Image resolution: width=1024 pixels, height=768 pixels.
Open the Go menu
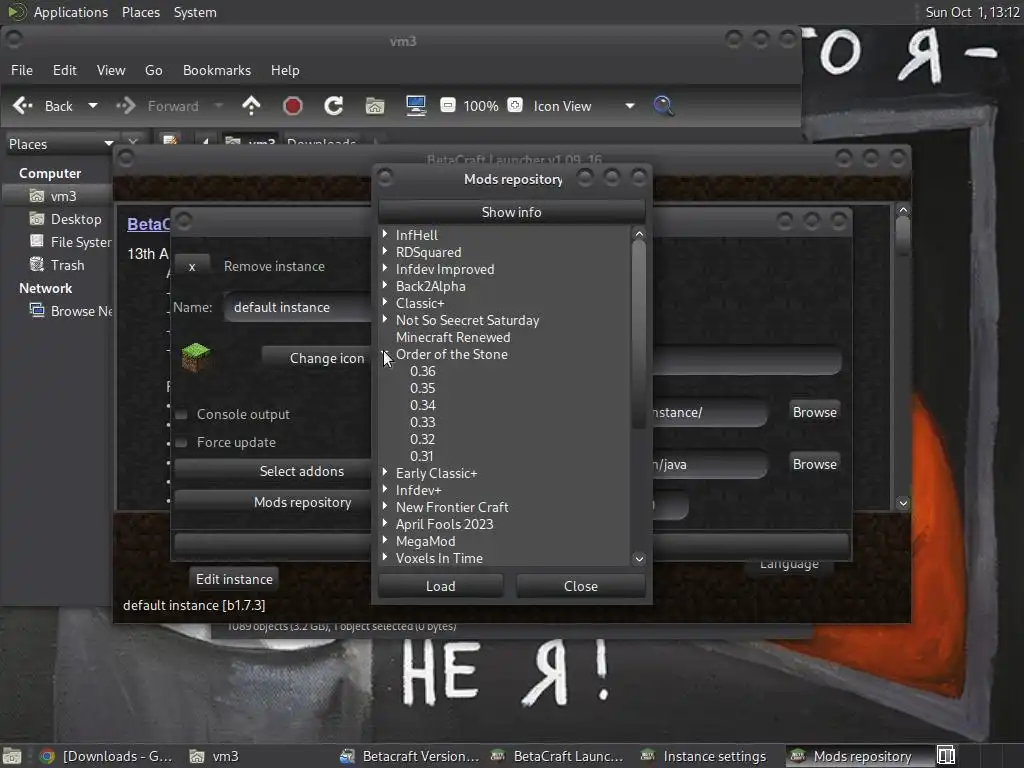click(153, 70)
